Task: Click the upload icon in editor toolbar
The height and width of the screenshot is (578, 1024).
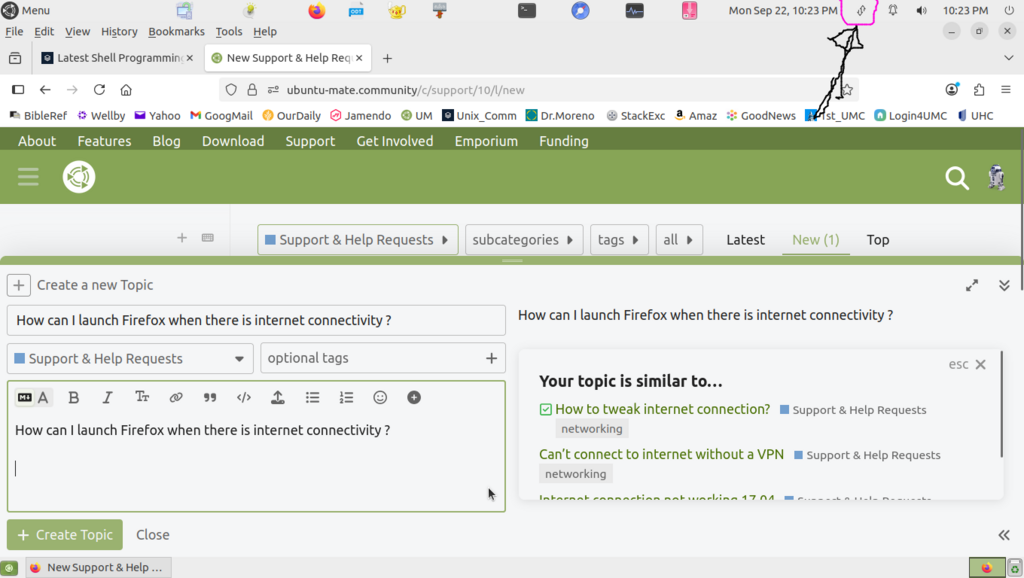Action: [x=278, y=398]
